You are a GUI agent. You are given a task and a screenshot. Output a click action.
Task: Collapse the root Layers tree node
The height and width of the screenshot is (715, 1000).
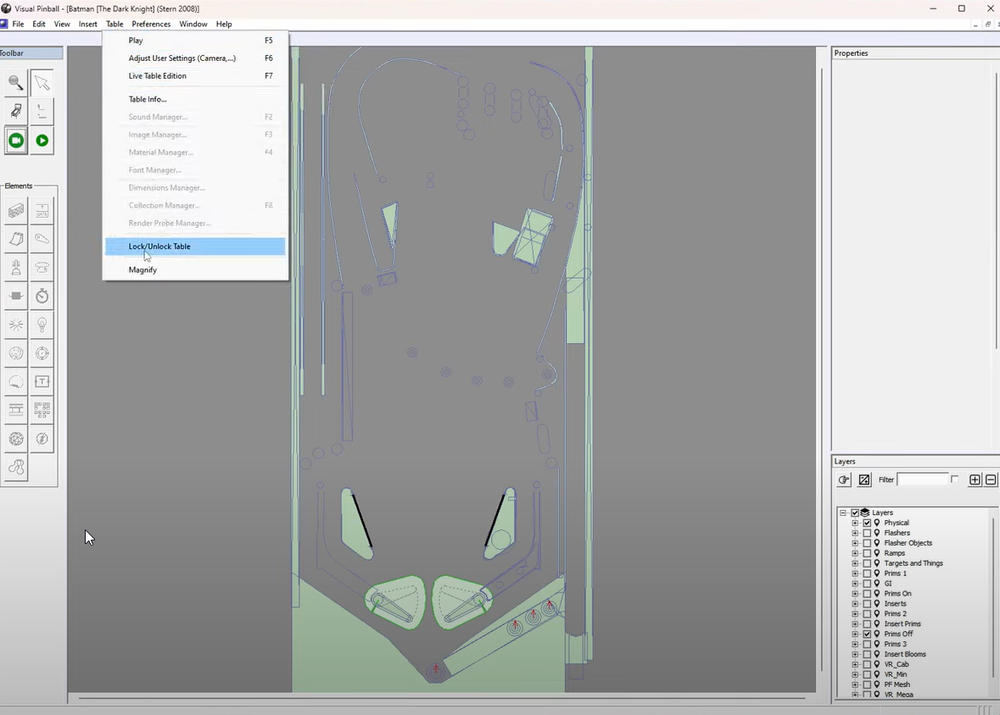point(843,513)
